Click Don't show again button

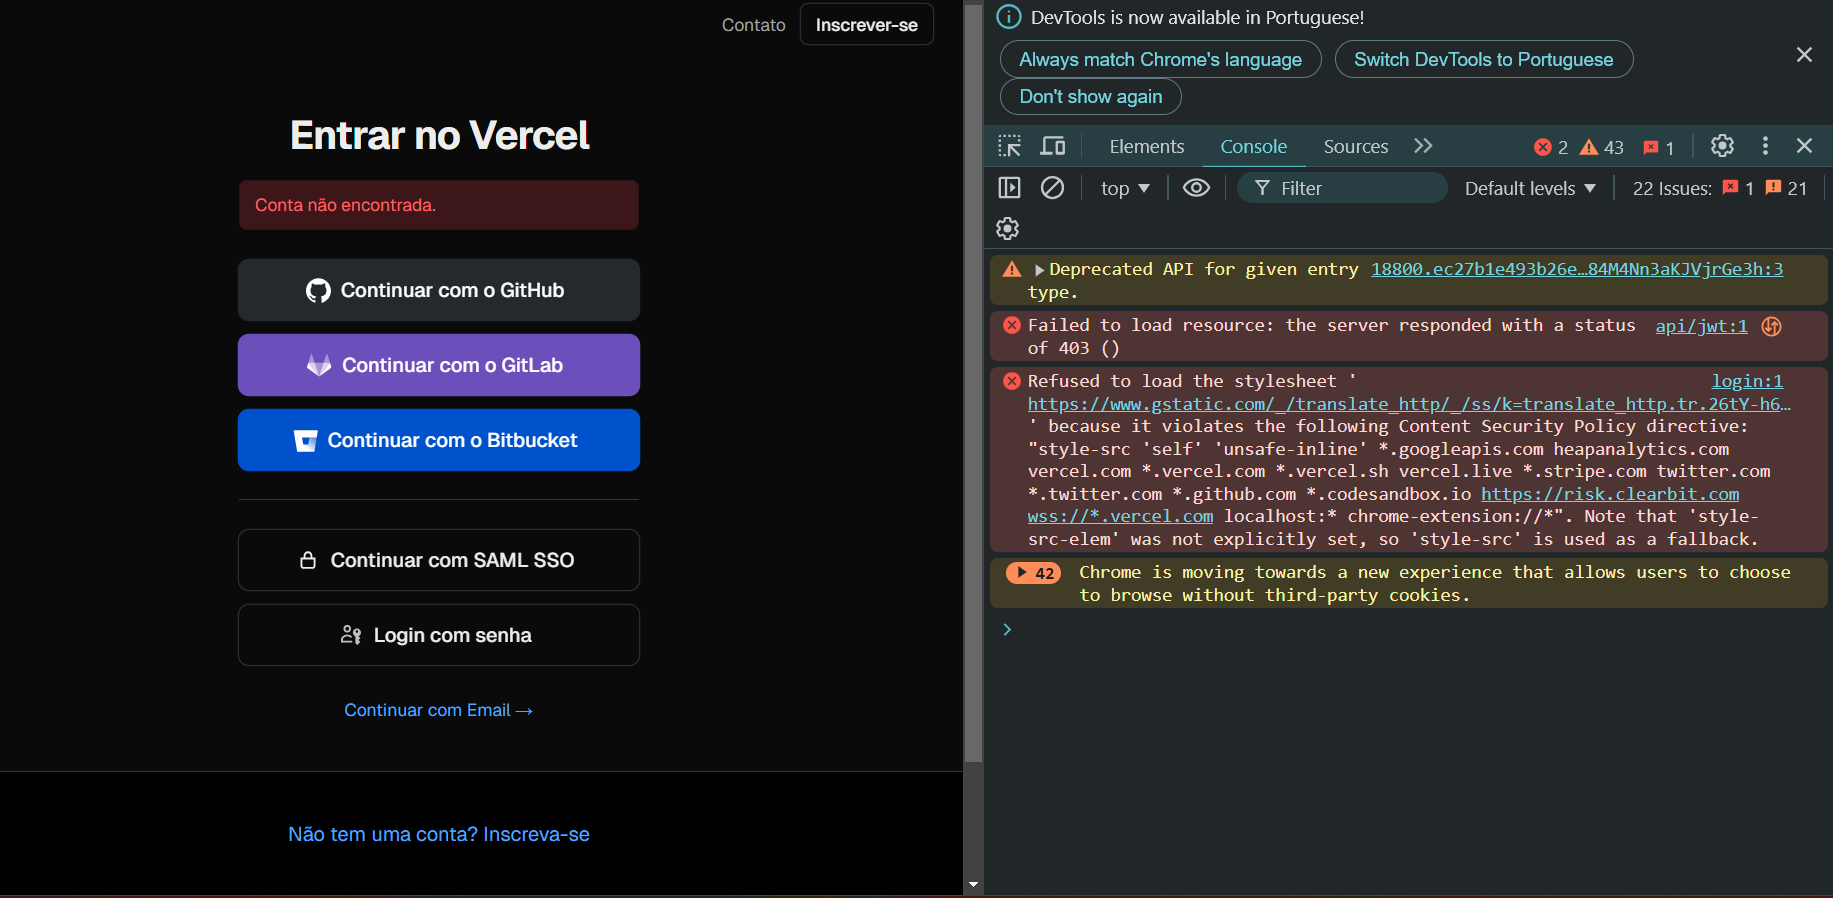click(x=1091, y=96)
